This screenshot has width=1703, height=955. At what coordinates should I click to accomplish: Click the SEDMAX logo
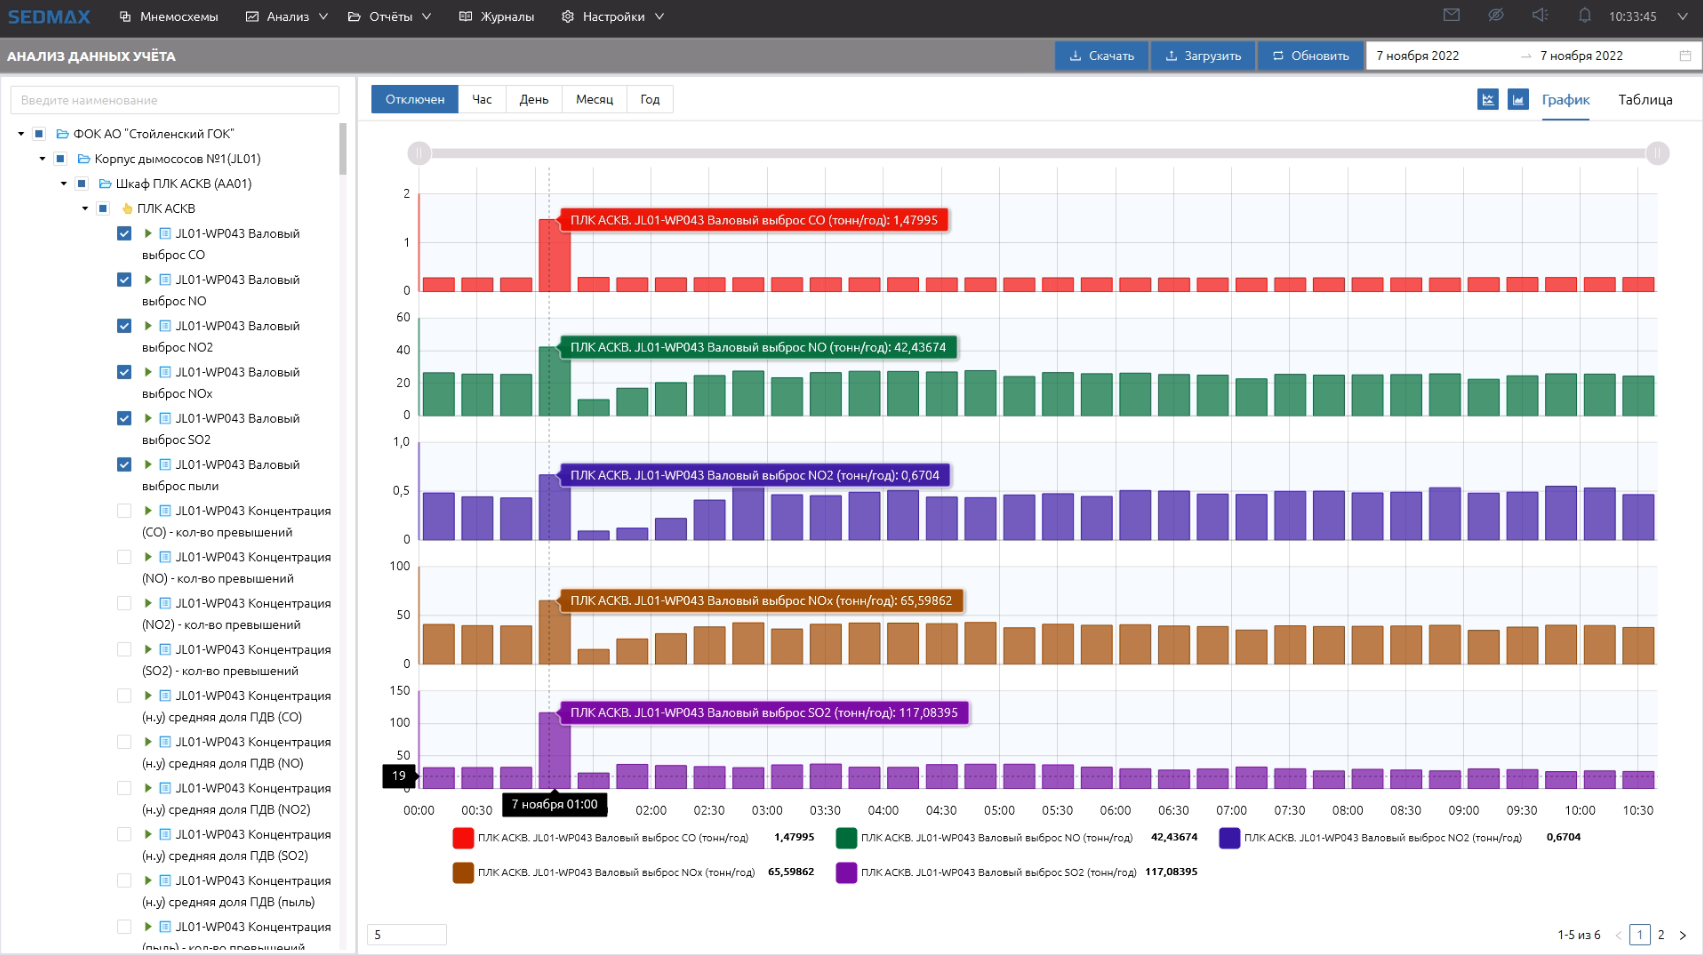click(49, 17)
